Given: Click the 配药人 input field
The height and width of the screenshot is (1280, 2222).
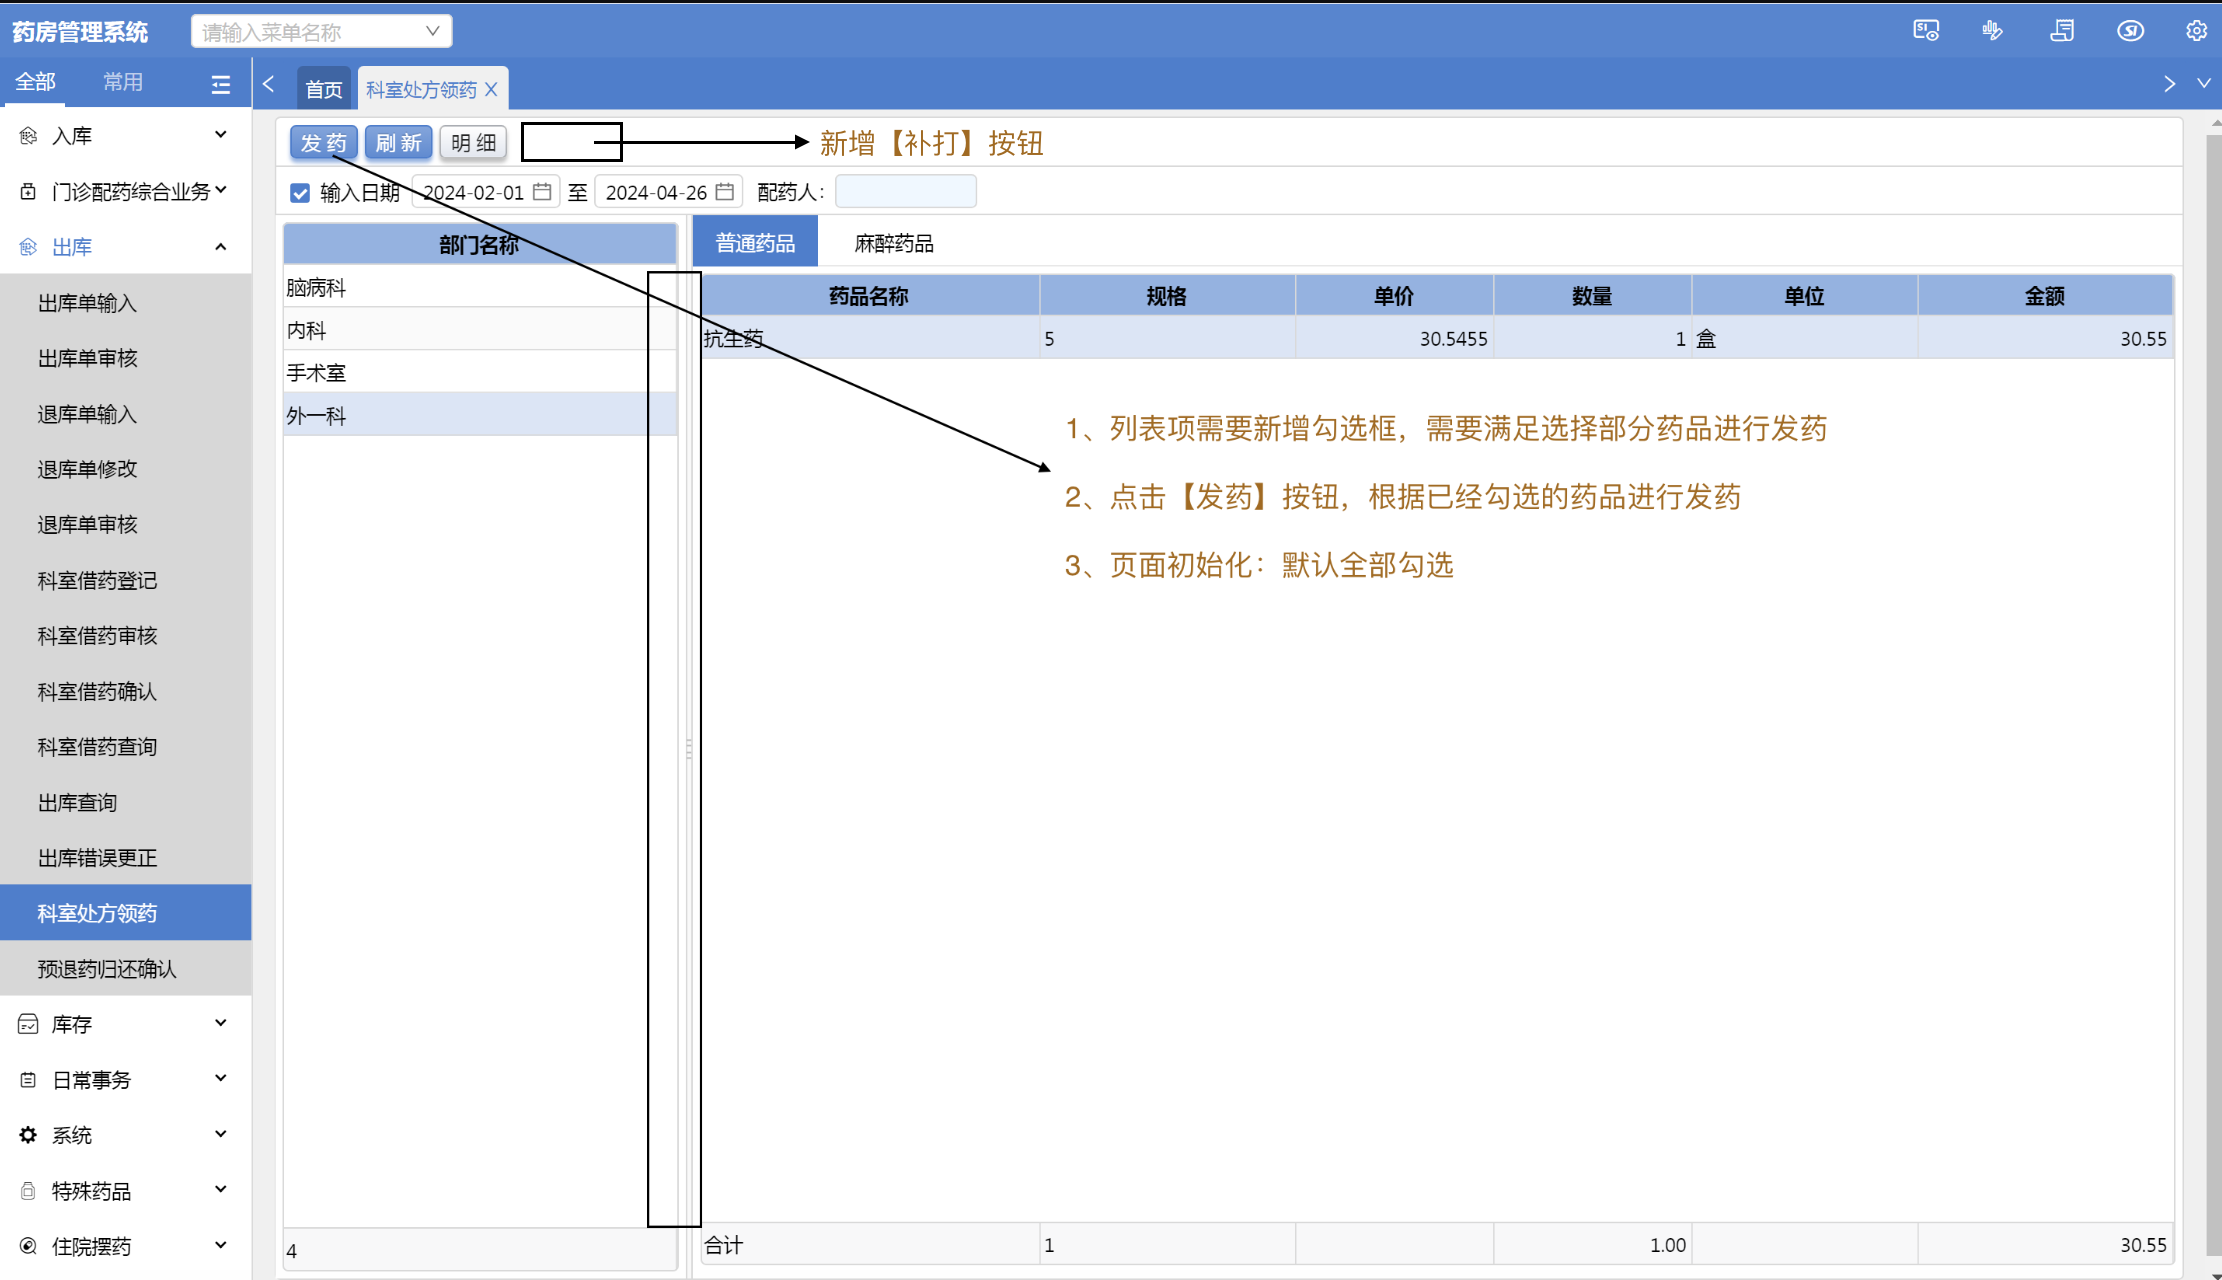Looking at the screenshot, I should click(x=905, y=192).
